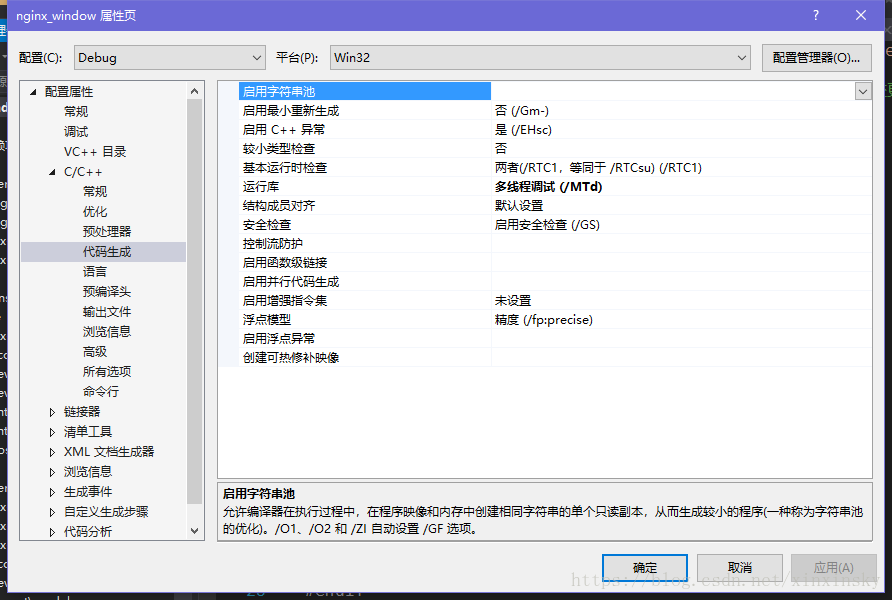Open the 平台 Win32 dropdown
This screenshot has width=892, height=600.
click(540, 57)
